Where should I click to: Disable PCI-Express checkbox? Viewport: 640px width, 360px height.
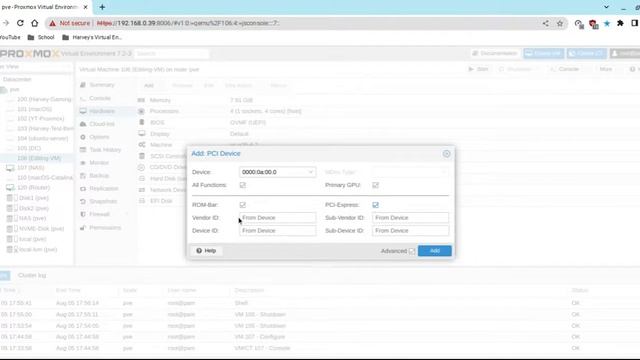[x=376, y=205]
